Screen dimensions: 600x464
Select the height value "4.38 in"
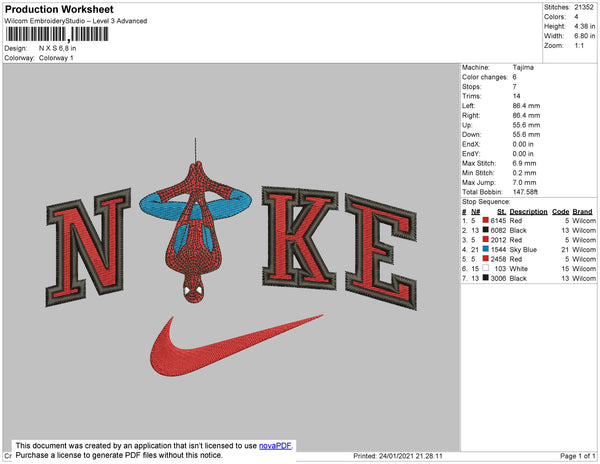(585, 26)
